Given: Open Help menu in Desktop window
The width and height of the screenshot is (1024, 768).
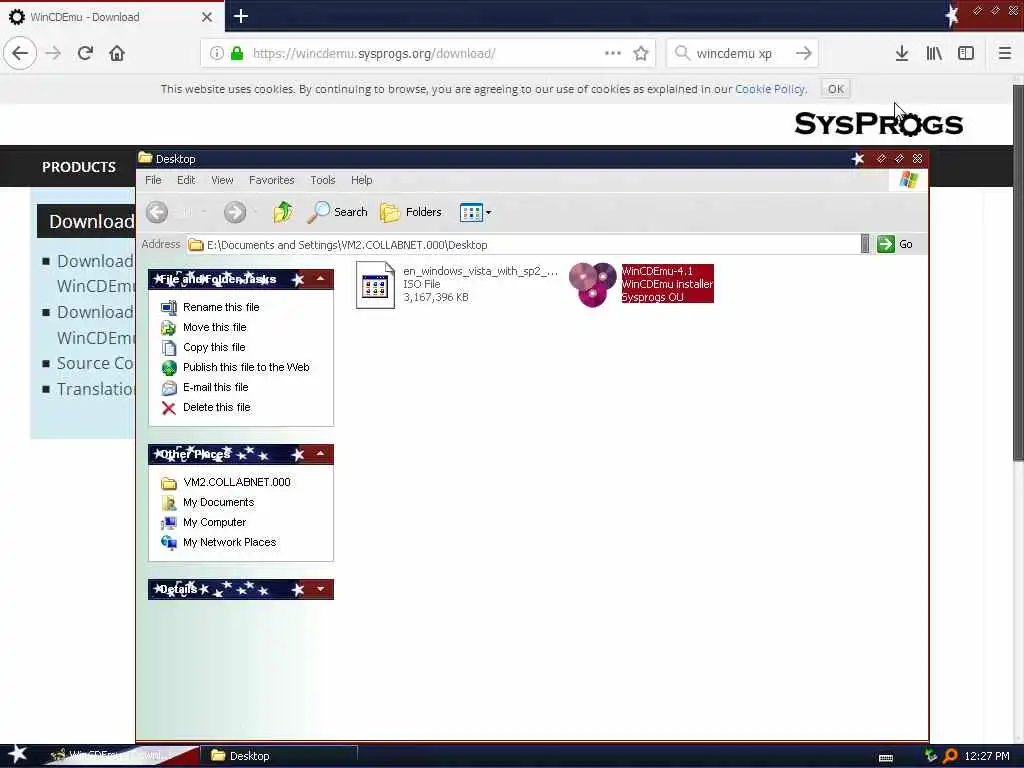Looking at the screenshot, I should coord(361,180).
